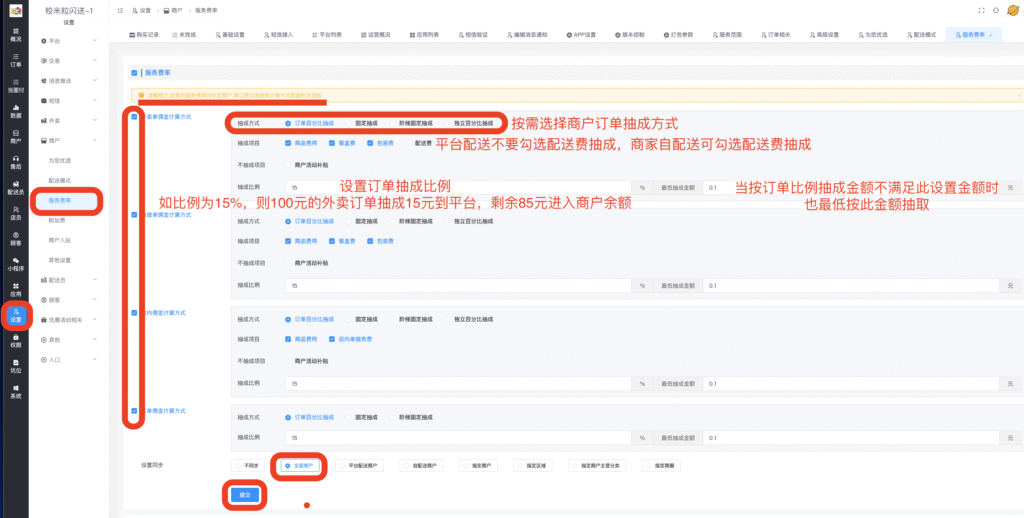Viewport: 1024px width, 518px height.
Task: Switch to the 版本控制 tab
Action: coord(630,35)
